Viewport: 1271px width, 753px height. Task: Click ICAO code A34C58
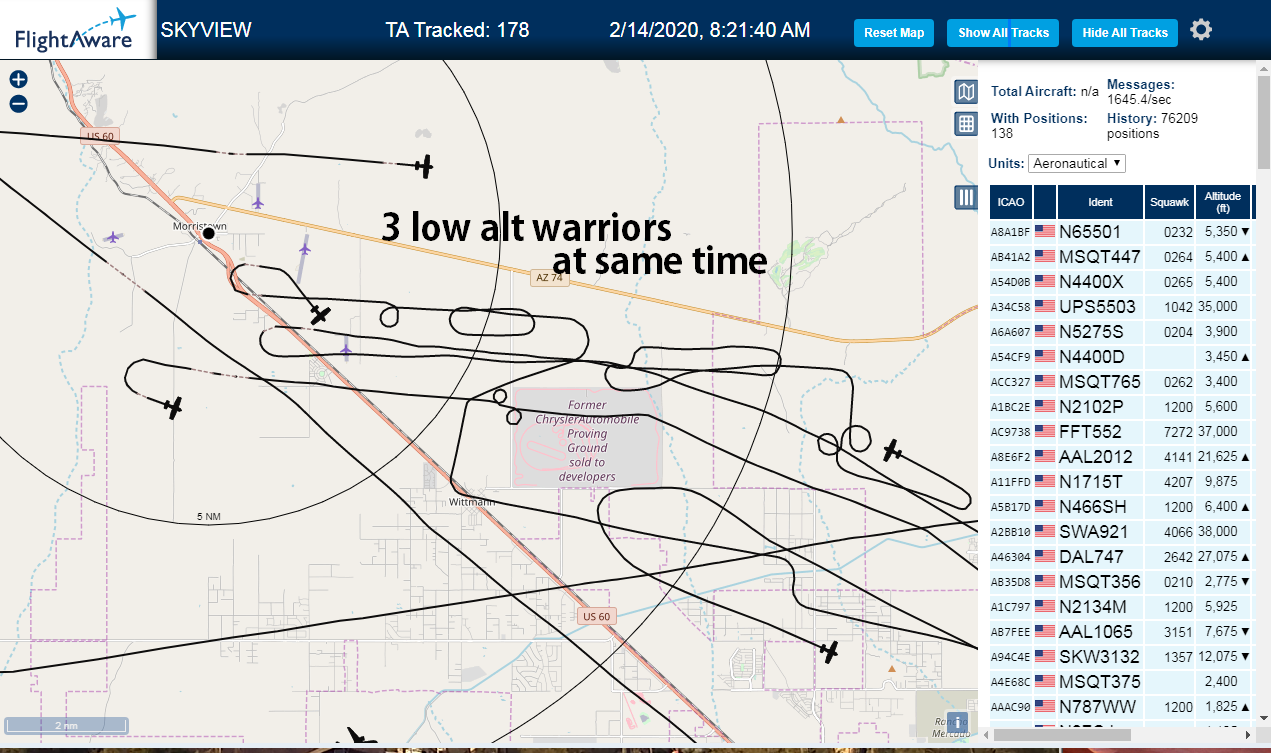coord(1010,307)
